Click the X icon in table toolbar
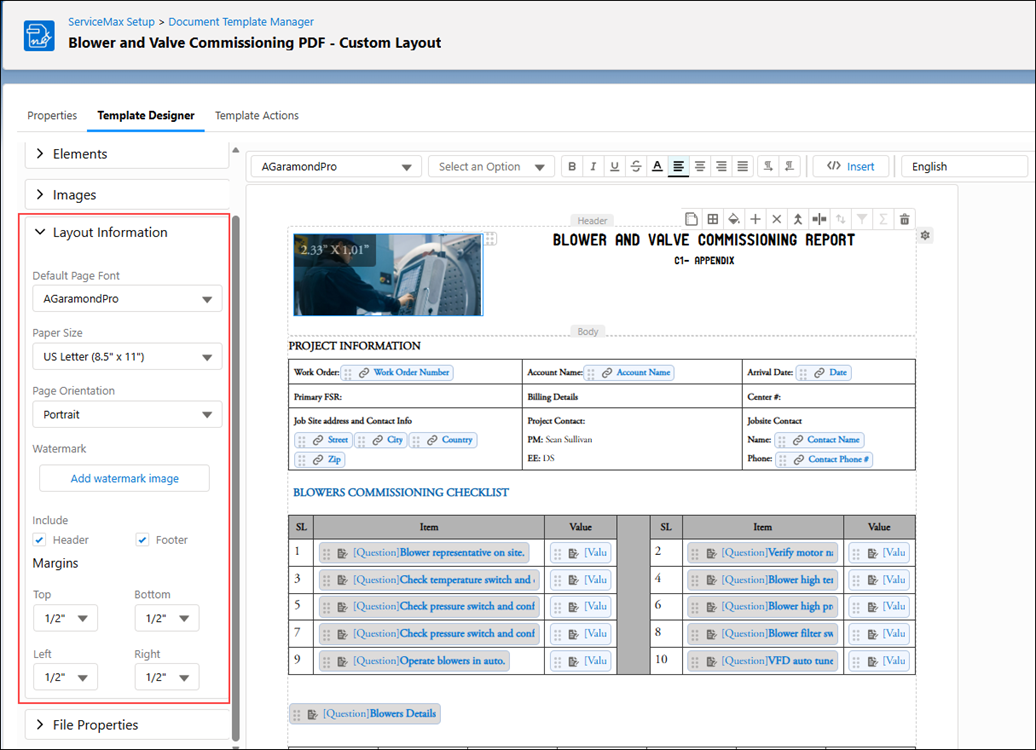Screen dimensions: 1036x750 (x=776, y=219)
